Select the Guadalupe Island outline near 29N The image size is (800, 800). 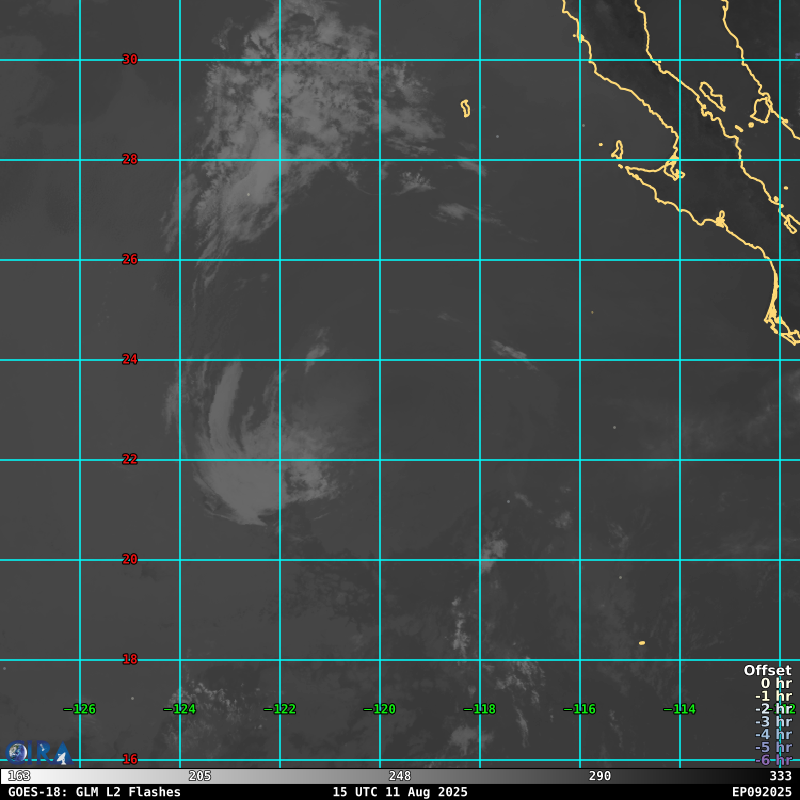[466, 108]
